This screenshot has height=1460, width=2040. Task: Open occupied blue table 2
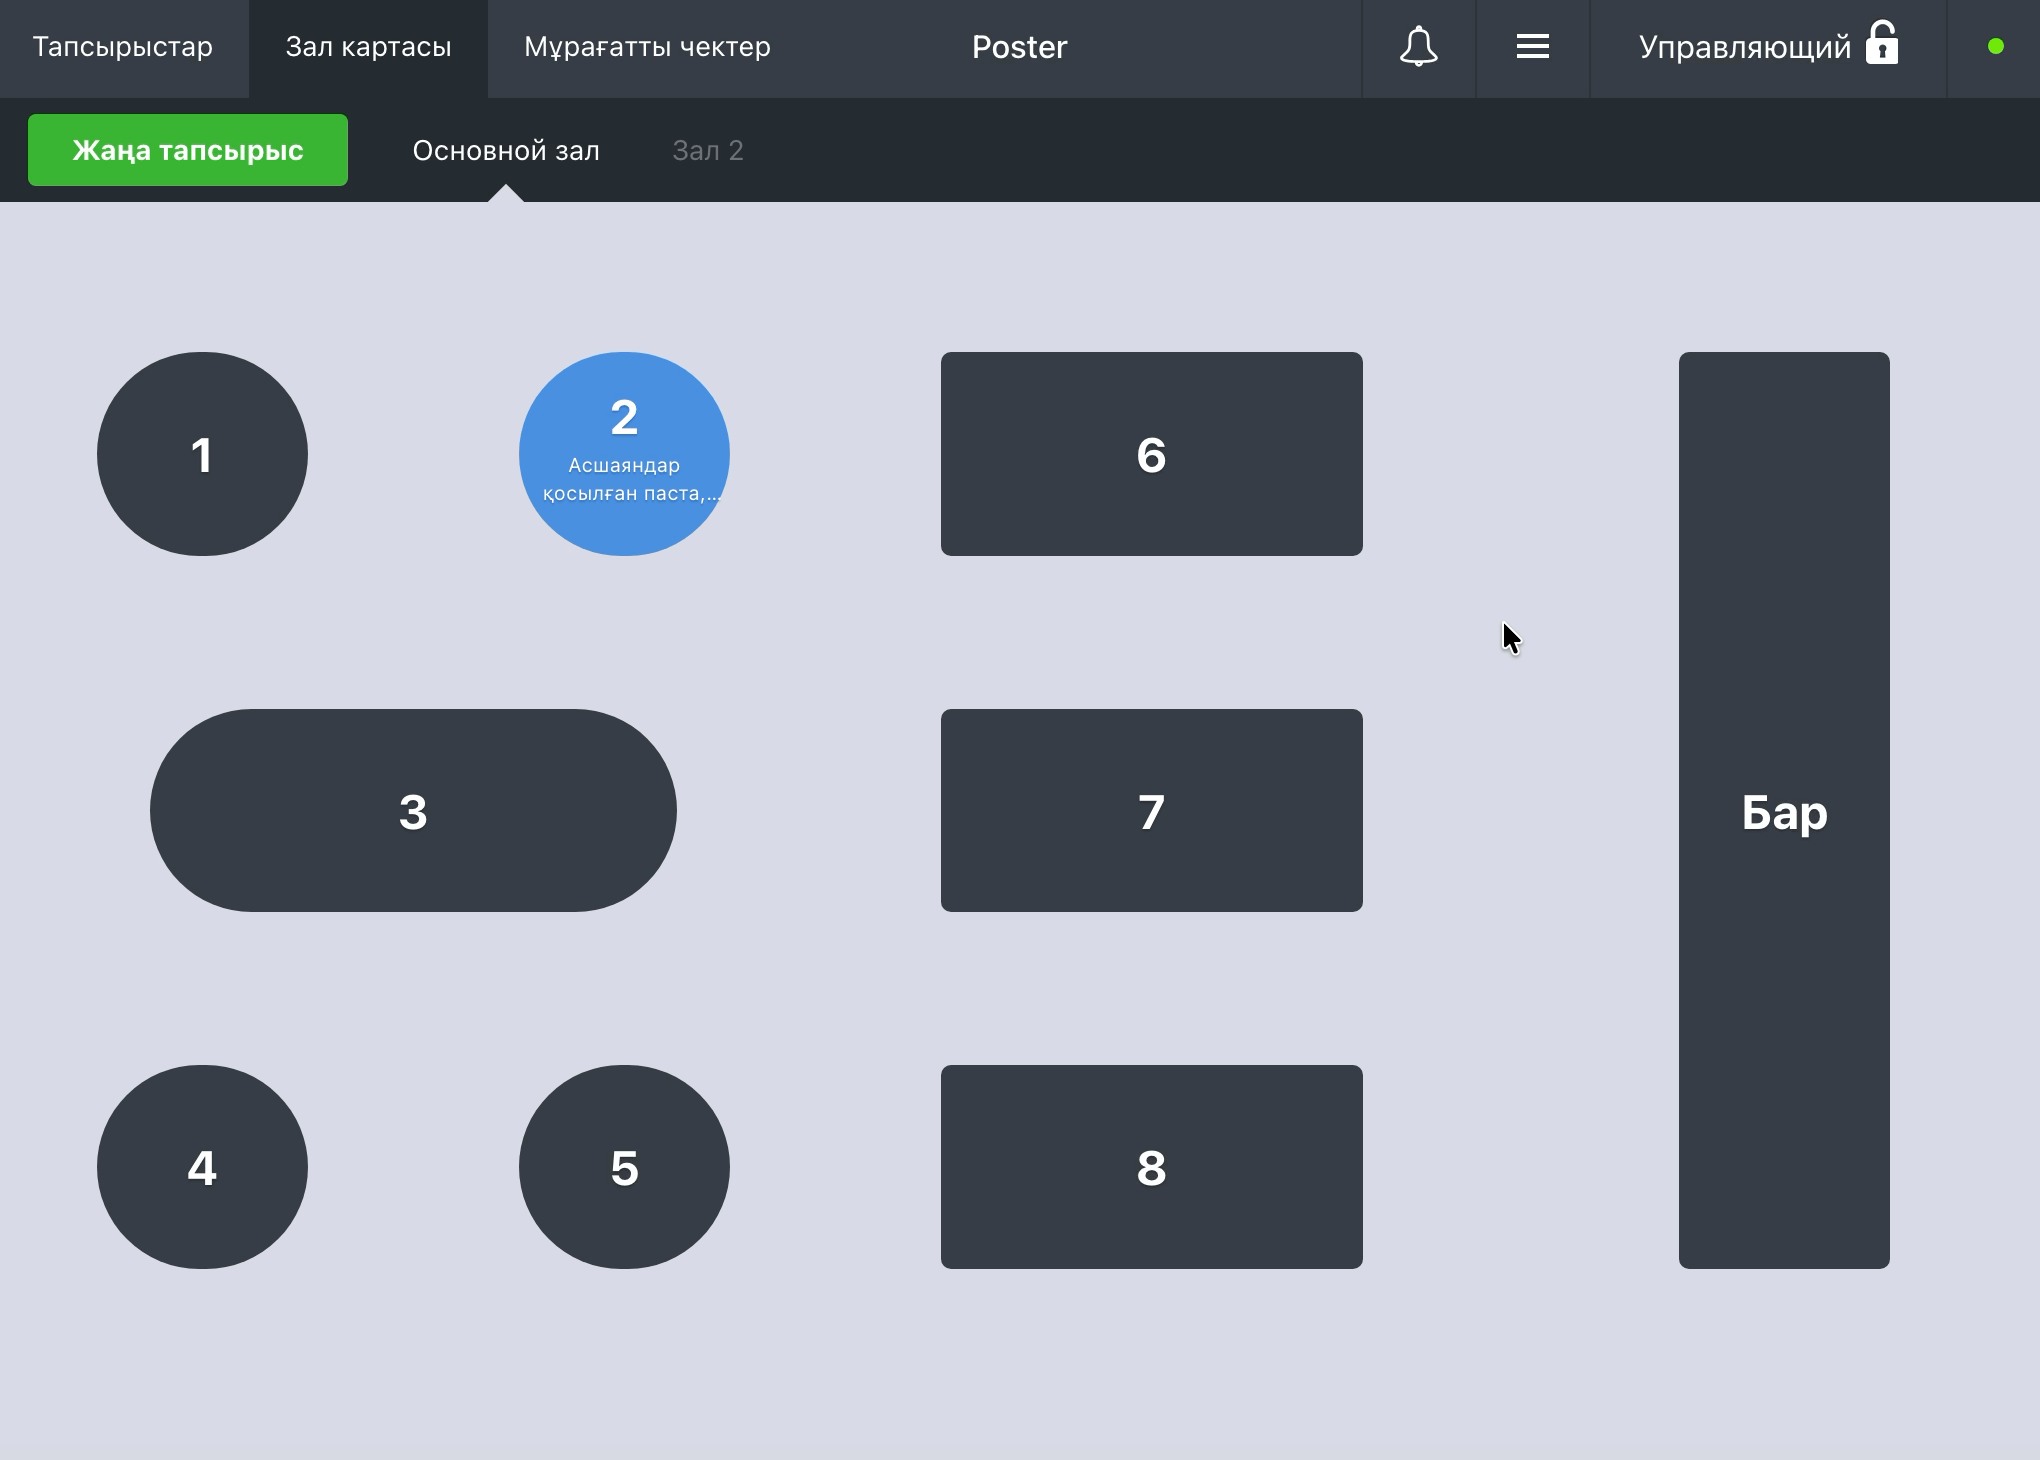[624, 454]
